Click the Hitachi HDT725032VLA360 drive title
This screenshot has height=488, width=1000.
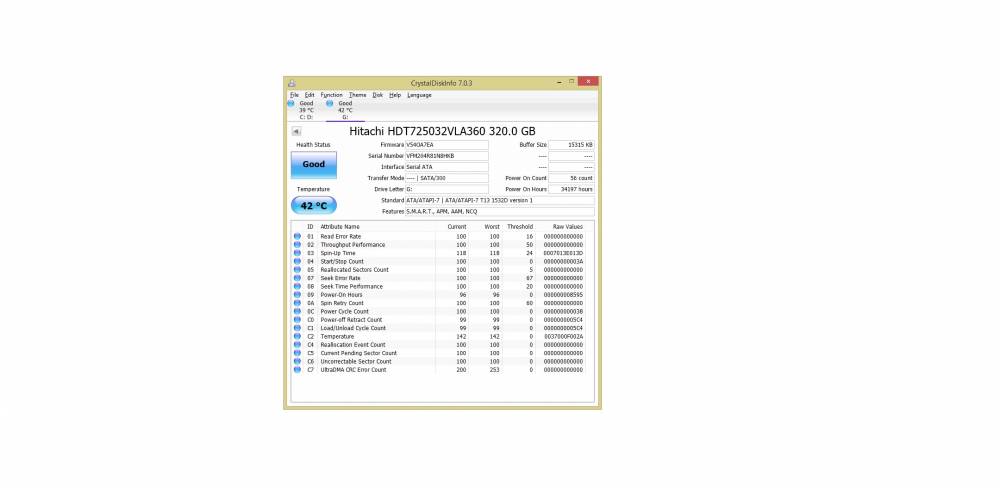point(443,131)
